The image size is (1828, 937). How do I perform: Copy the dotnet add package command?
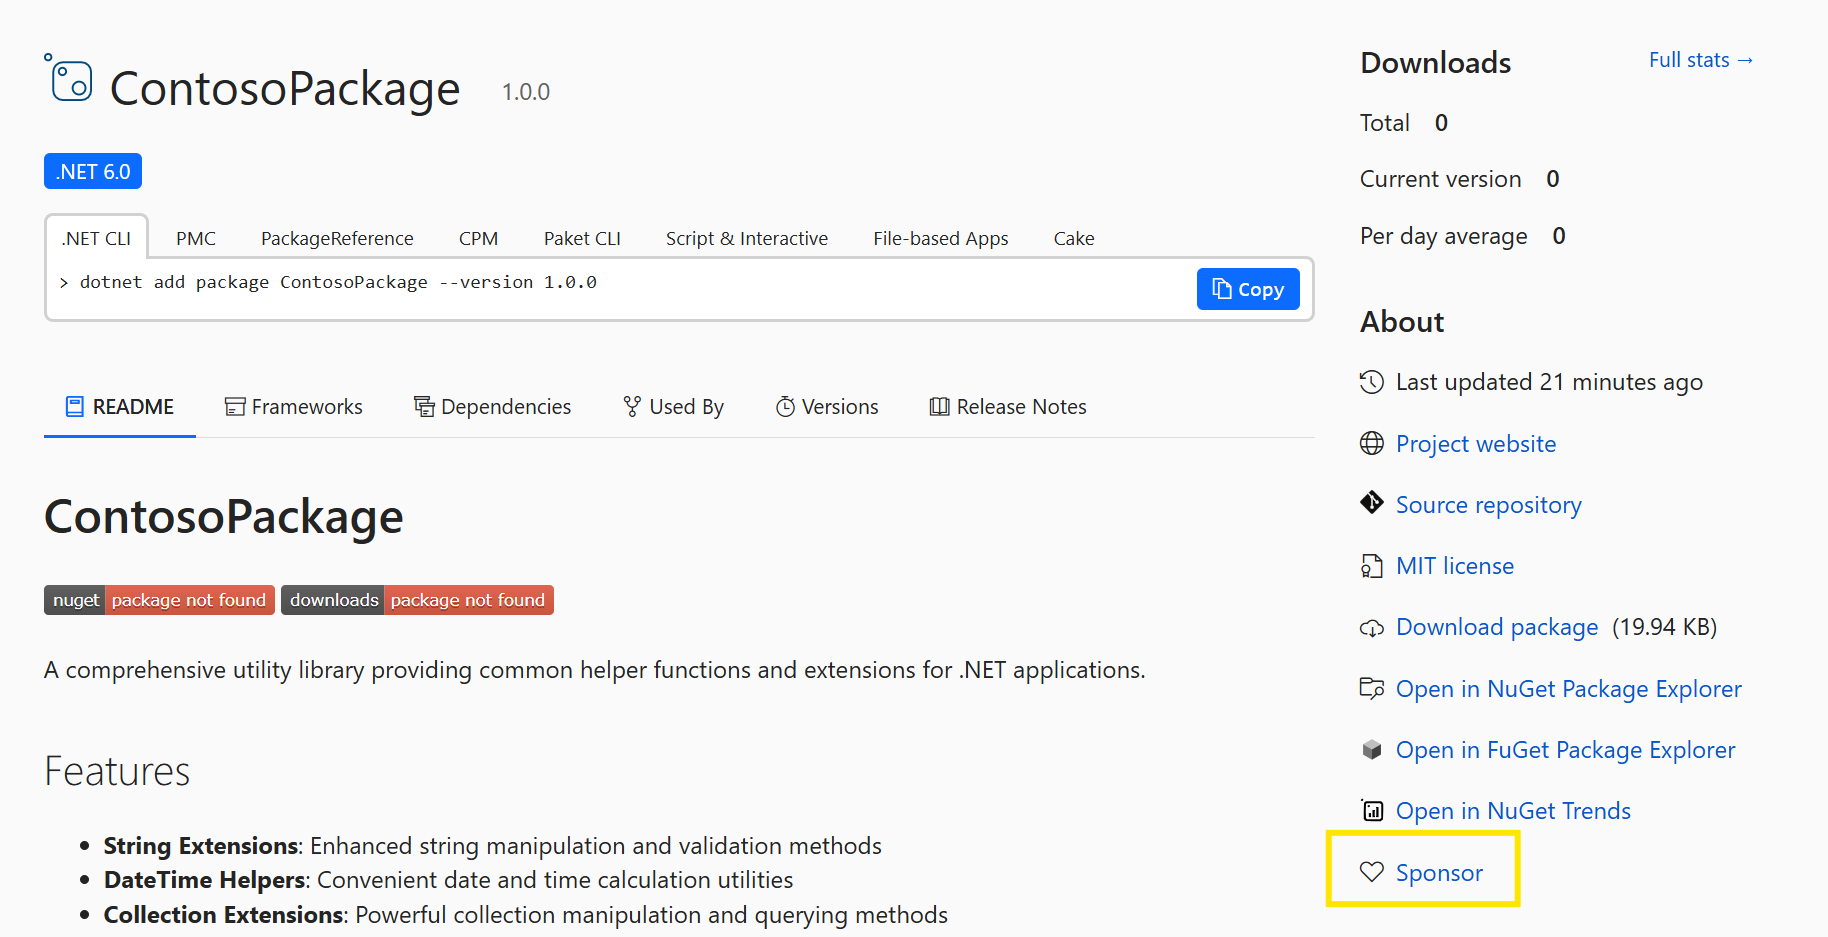pos(1247,289)
